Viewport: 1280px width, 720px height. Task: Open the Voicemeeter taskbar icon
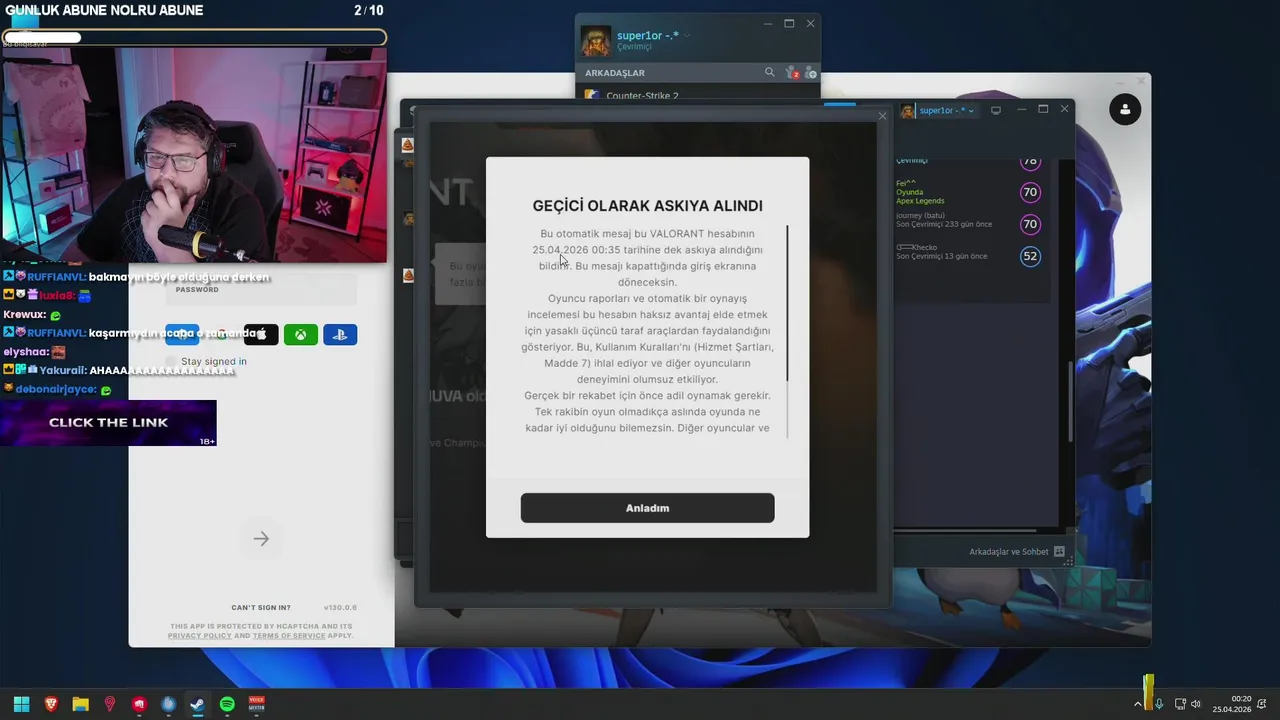(256, 704)
